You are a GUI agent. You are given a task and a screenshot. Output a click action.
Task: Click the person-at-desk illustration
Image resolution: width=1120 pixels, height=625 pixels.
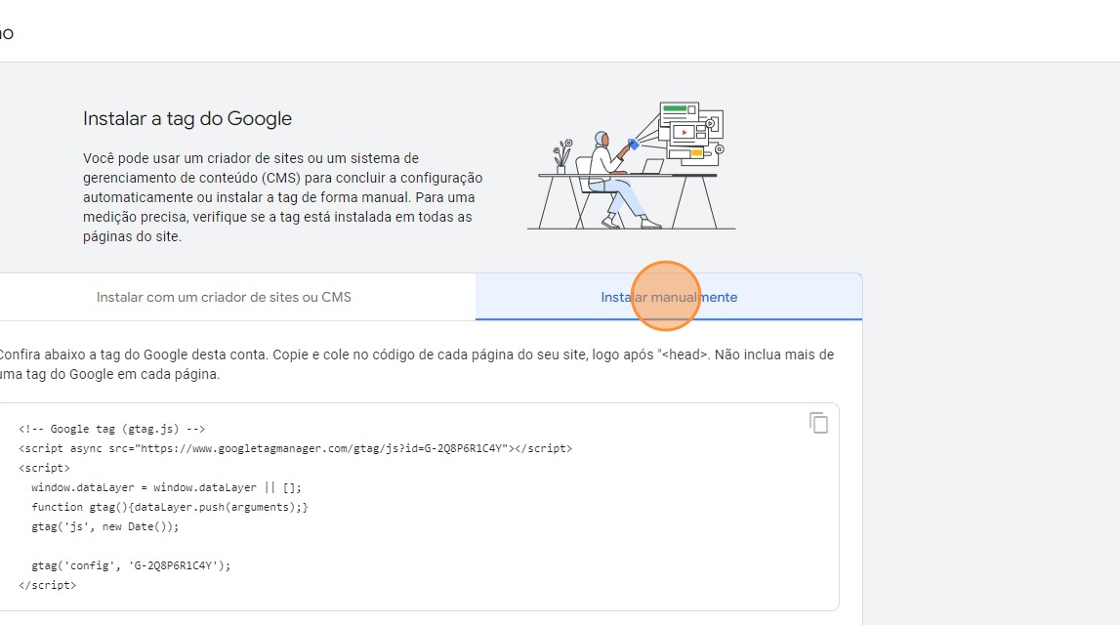click(x=612, y=180)
